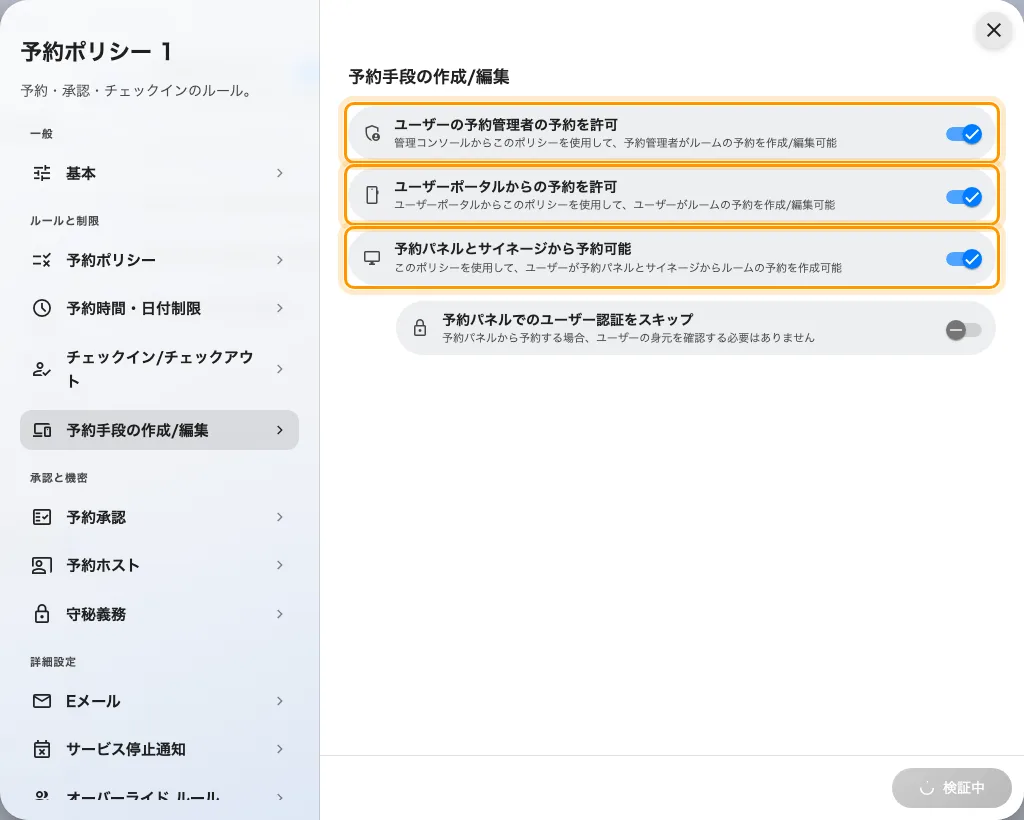Select 予約ホスト in the sidebar
The height and width of the screenshot is (820, 1024).
[159, 565]
